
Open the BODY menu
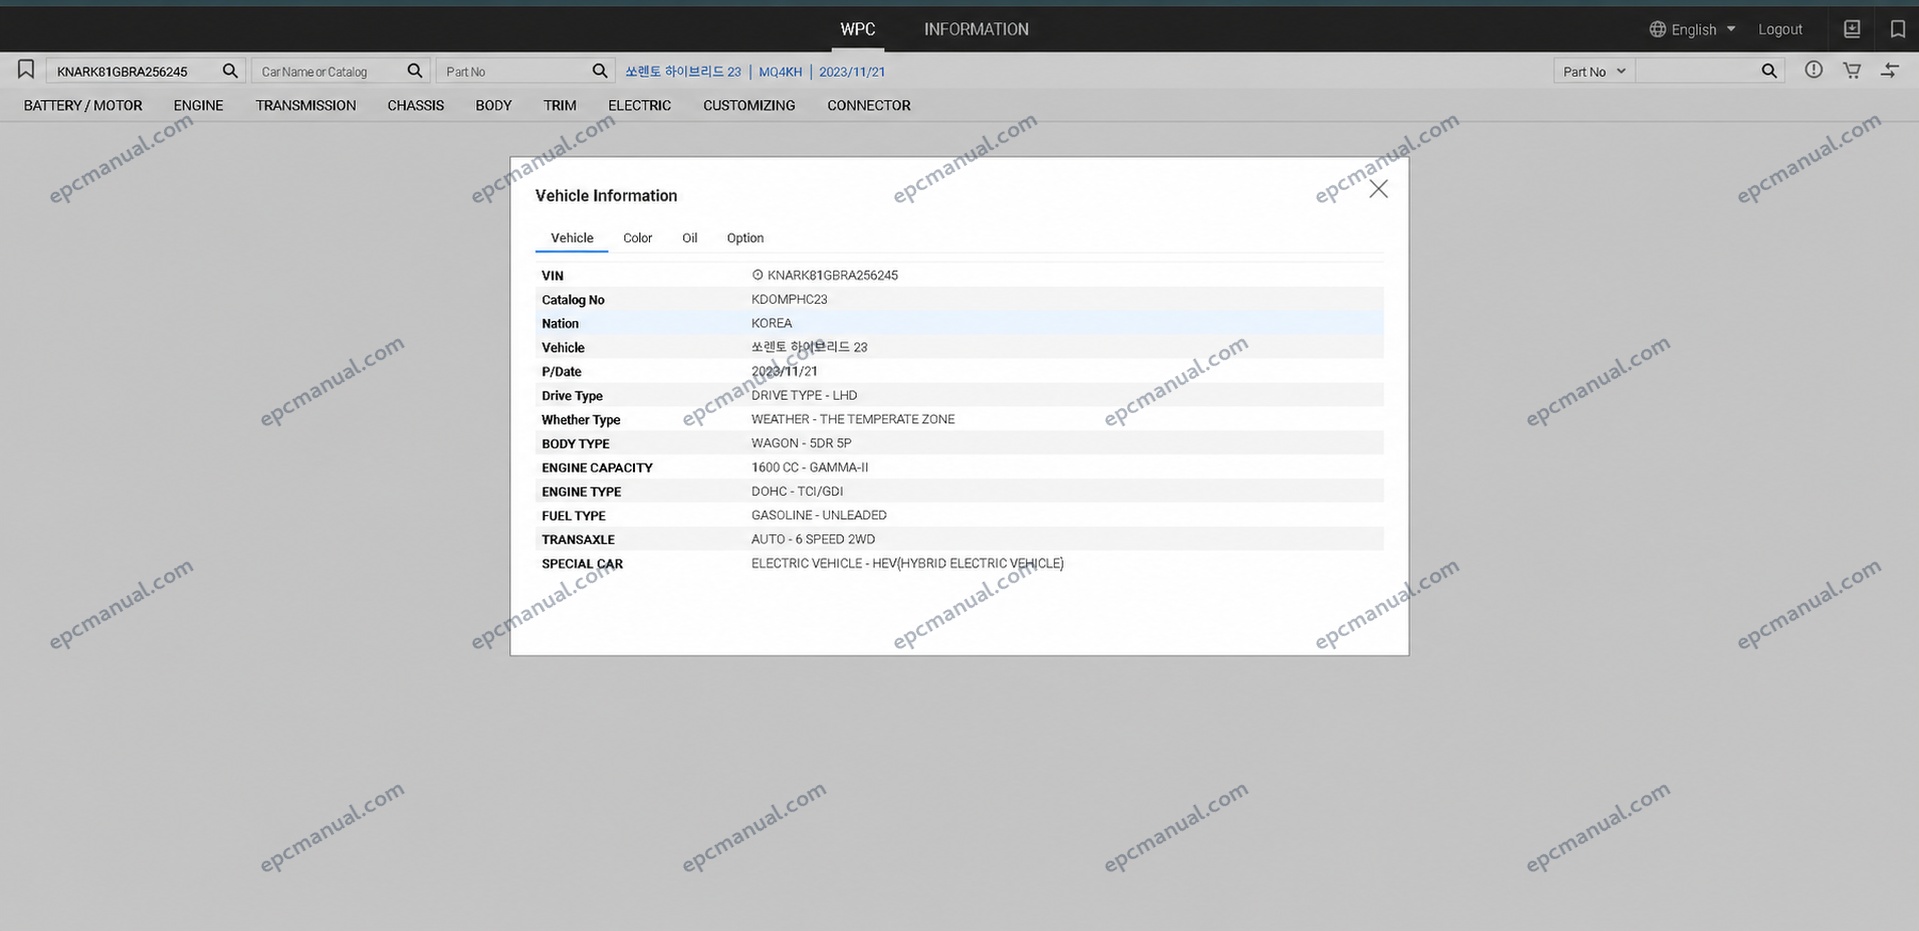[493, 105]
